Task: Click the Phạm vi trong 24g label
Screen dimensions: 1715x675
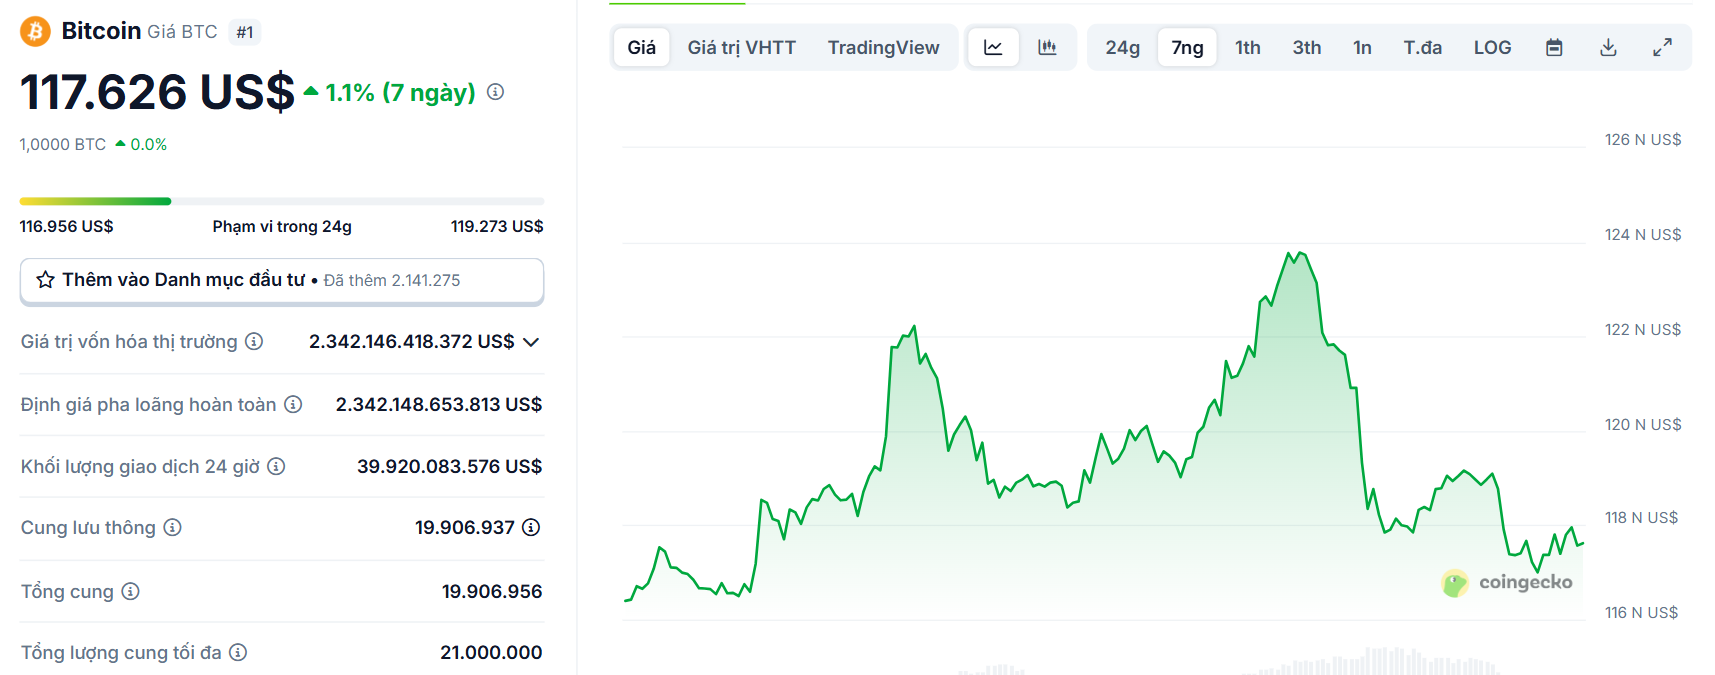Action: coord(282,226)
